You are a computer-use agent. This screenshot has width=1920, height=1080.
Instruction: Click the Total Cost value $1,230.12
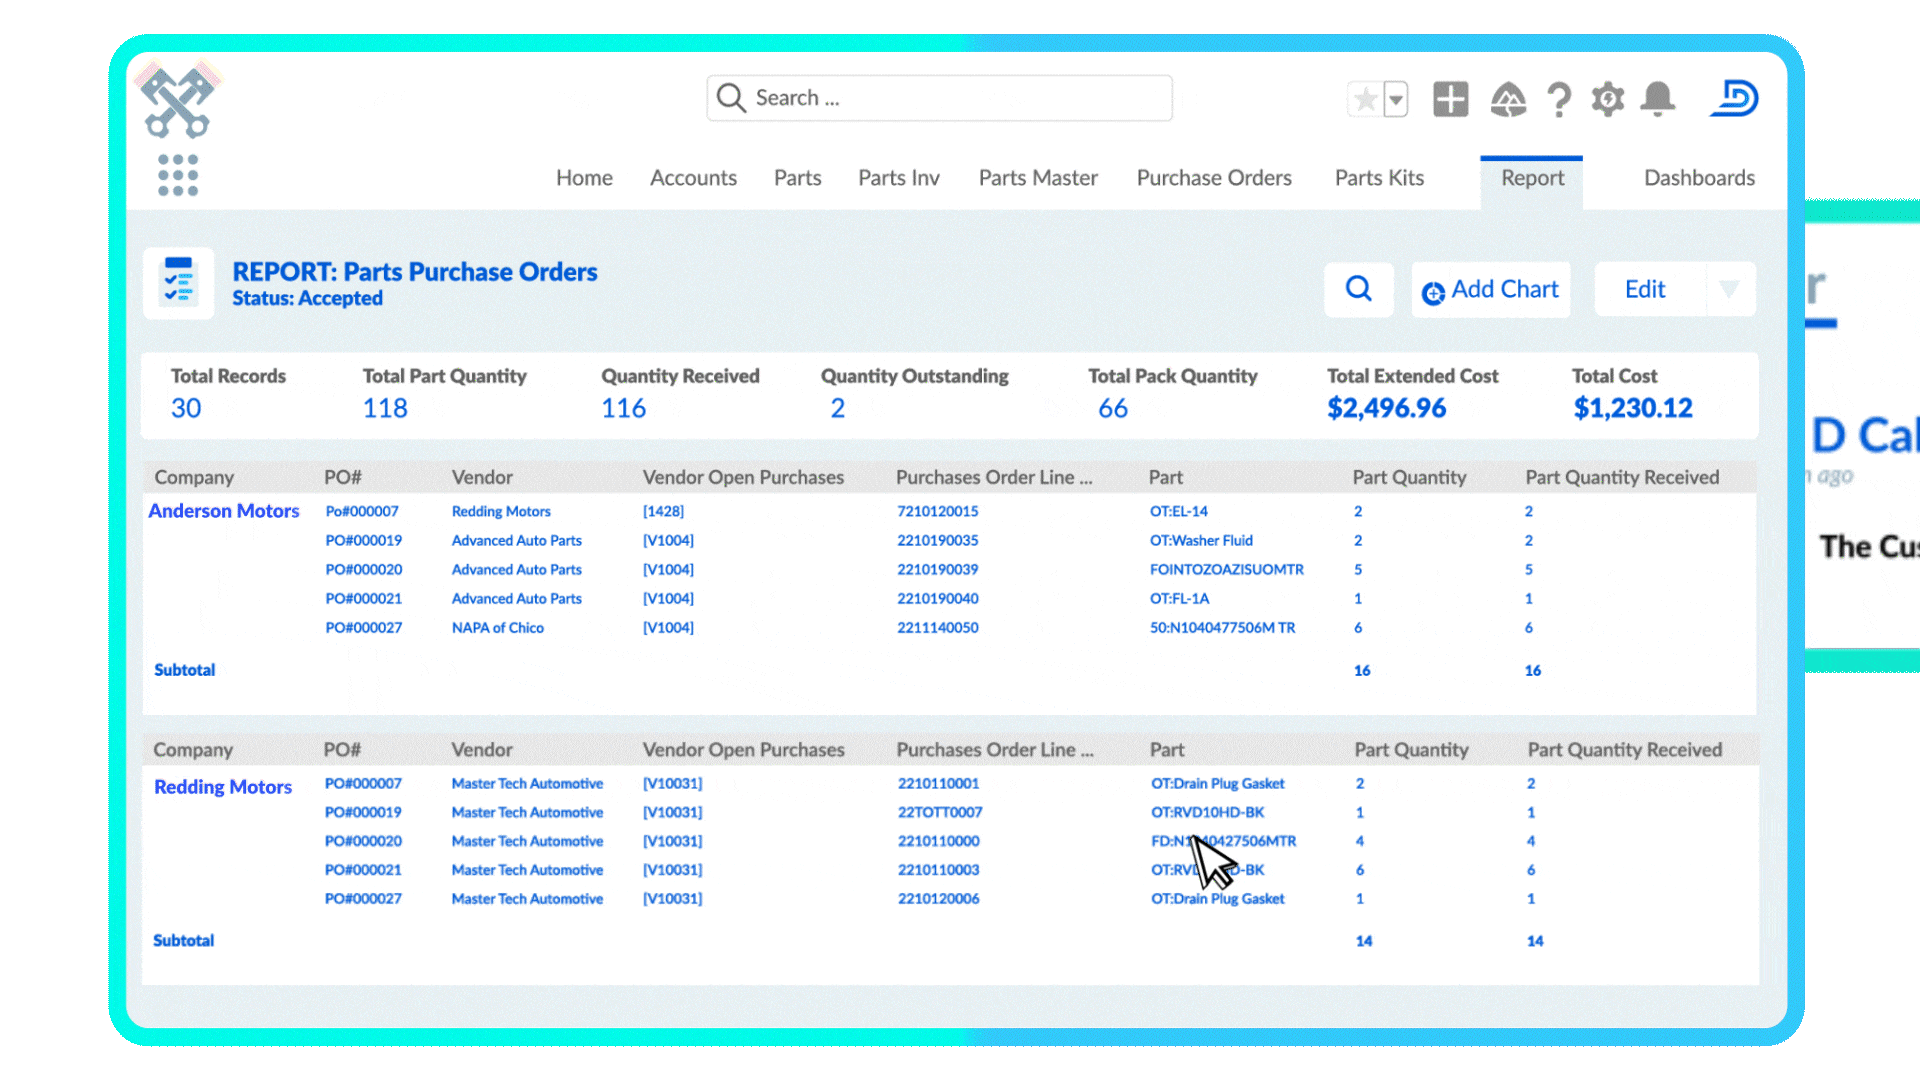(1633, 408)
